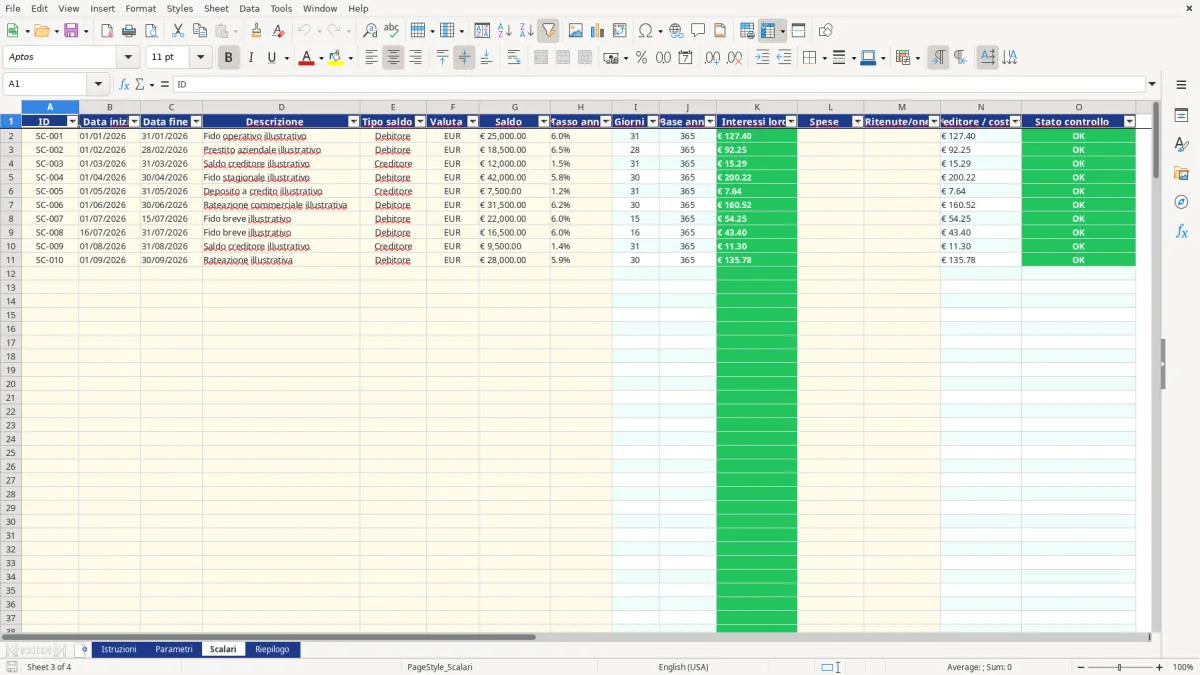Run the spelling check icon
The height and width of the screenshot is (675, 1200).
coord(392,31)
